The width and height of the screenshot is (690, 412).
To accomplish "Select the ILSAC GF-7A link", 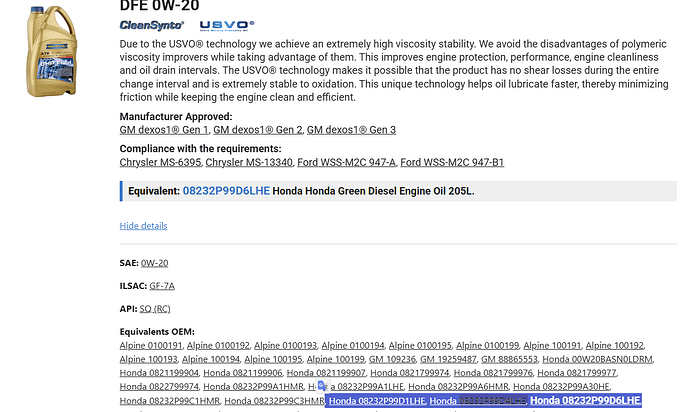I will [162, 286].
